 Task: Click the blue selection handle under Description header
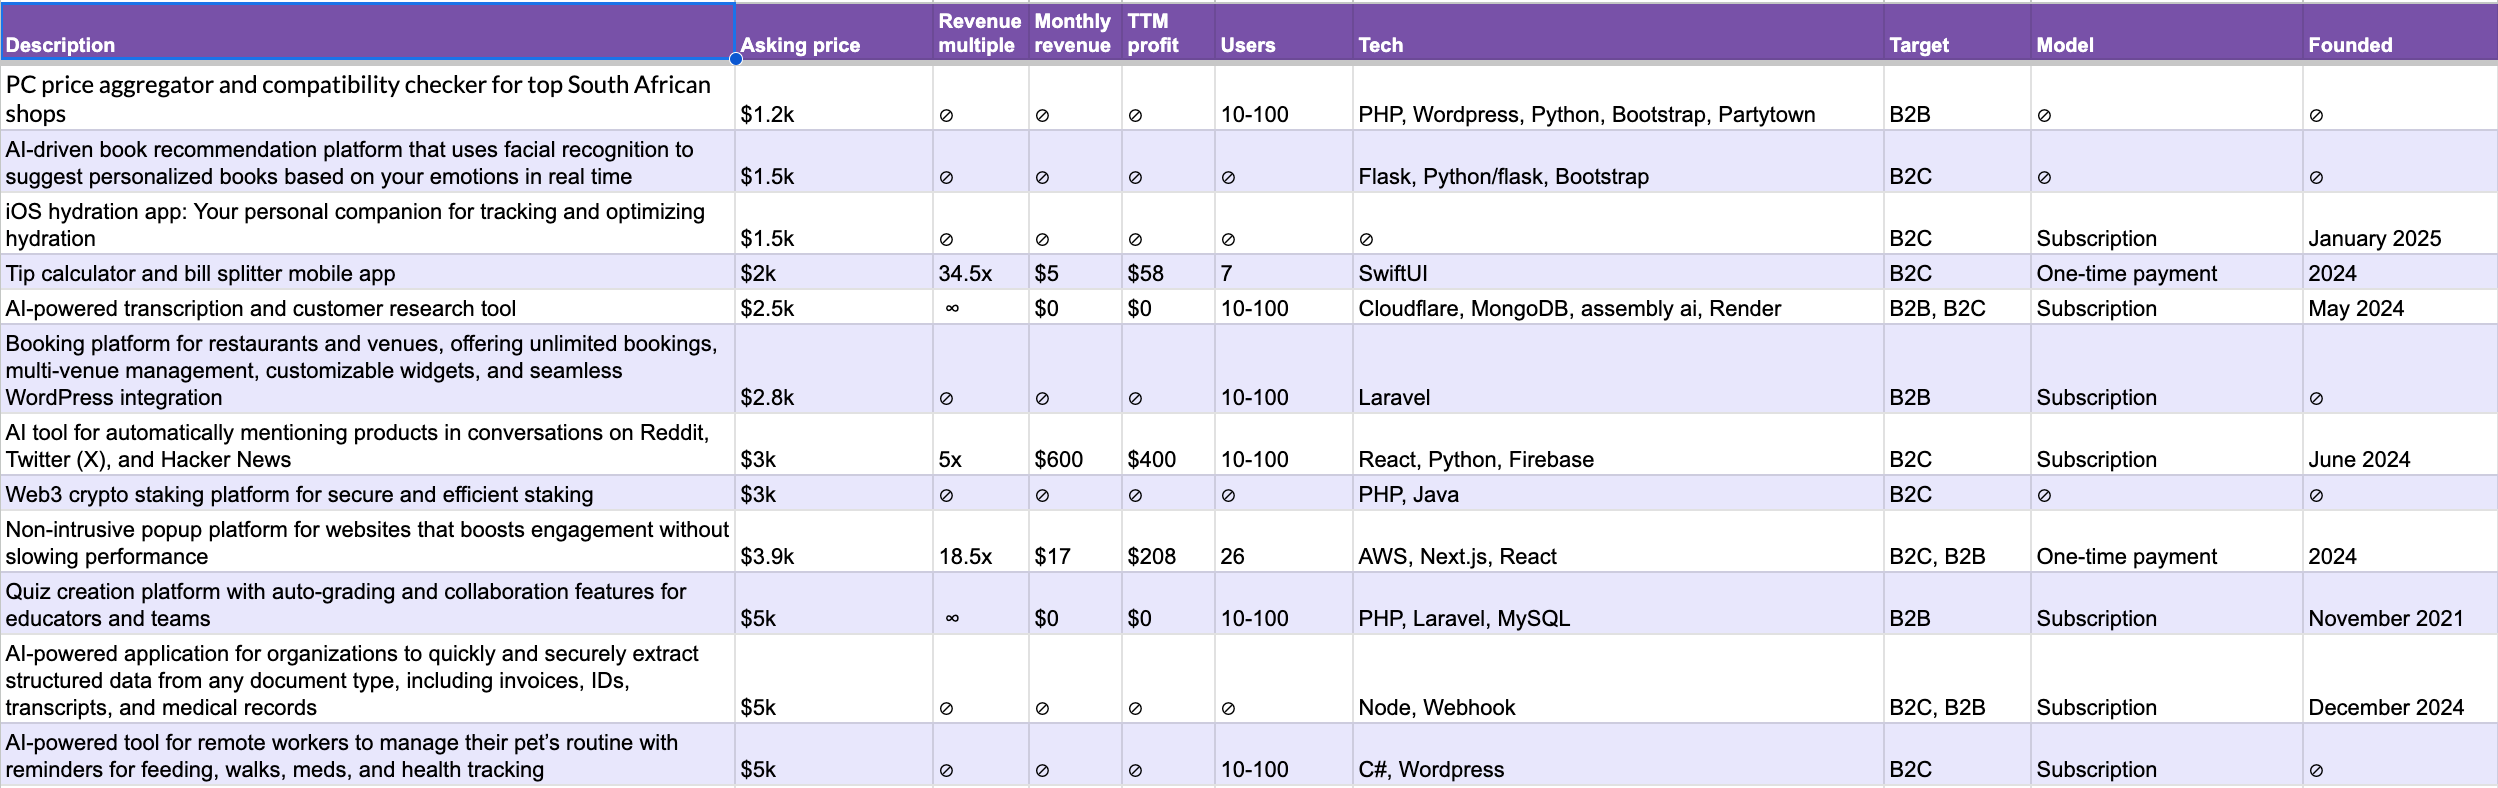click(x=735, y=59)
